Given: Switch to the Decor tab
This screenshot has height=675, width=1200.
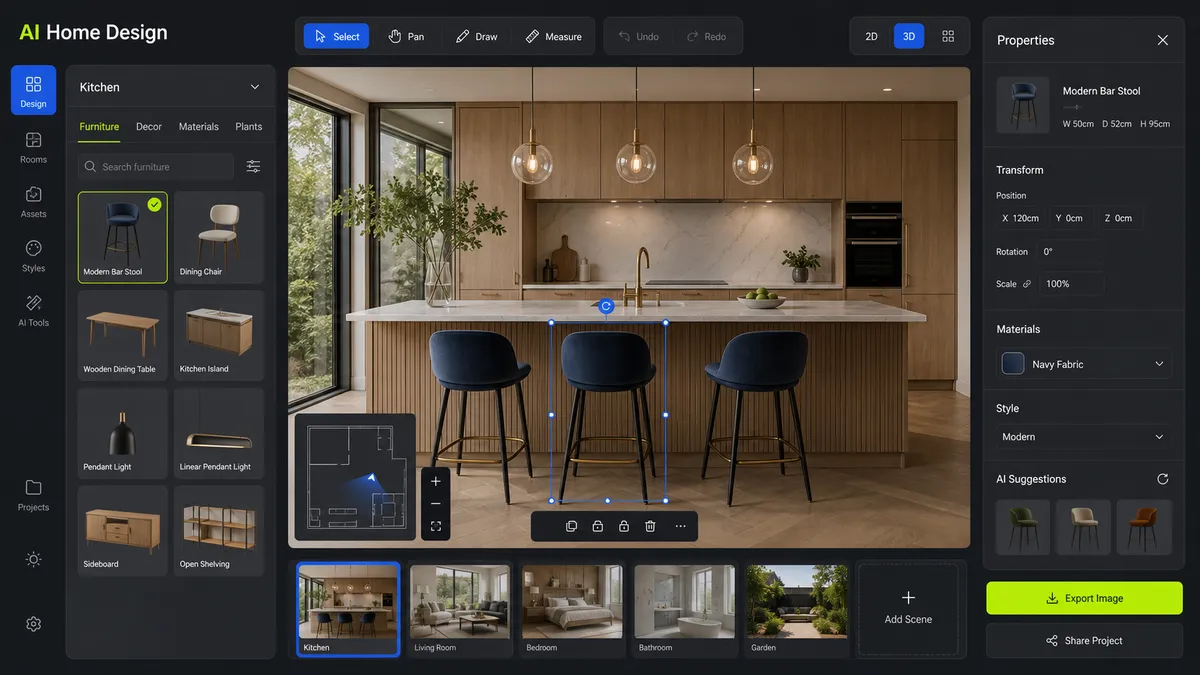Looking at the screenshot, I should pos(149,127).
